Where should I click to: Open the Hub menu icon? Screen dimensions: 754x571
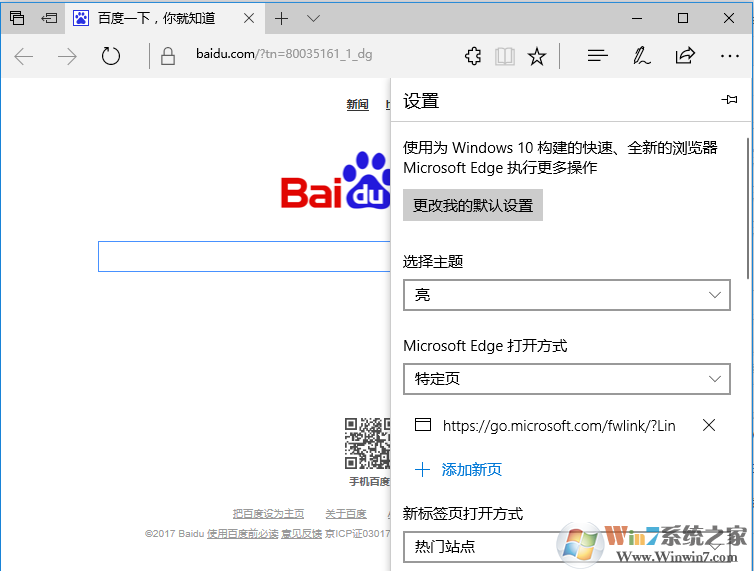tap(598, 57)
